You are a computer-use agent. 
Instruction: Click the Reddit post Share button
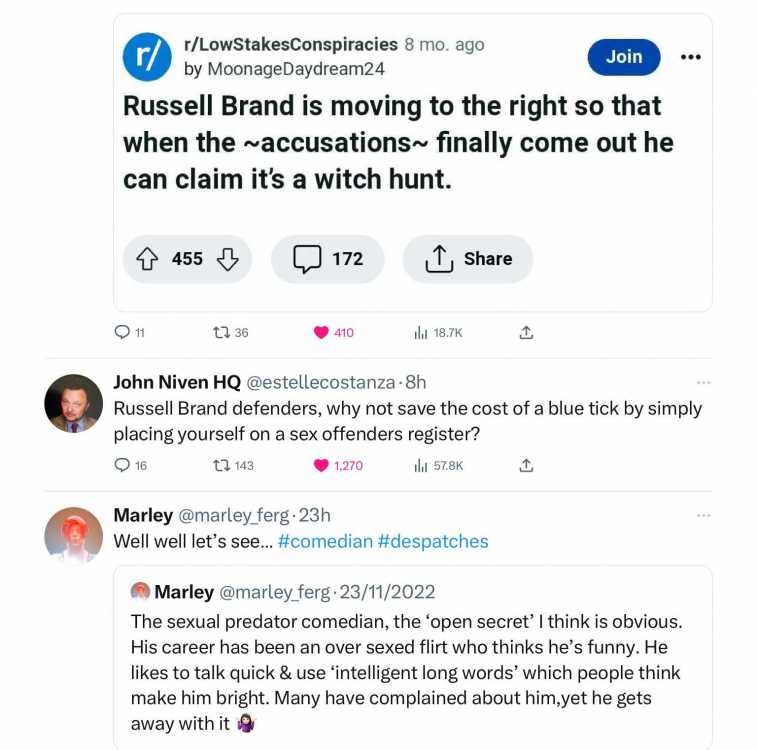[468, 259]
